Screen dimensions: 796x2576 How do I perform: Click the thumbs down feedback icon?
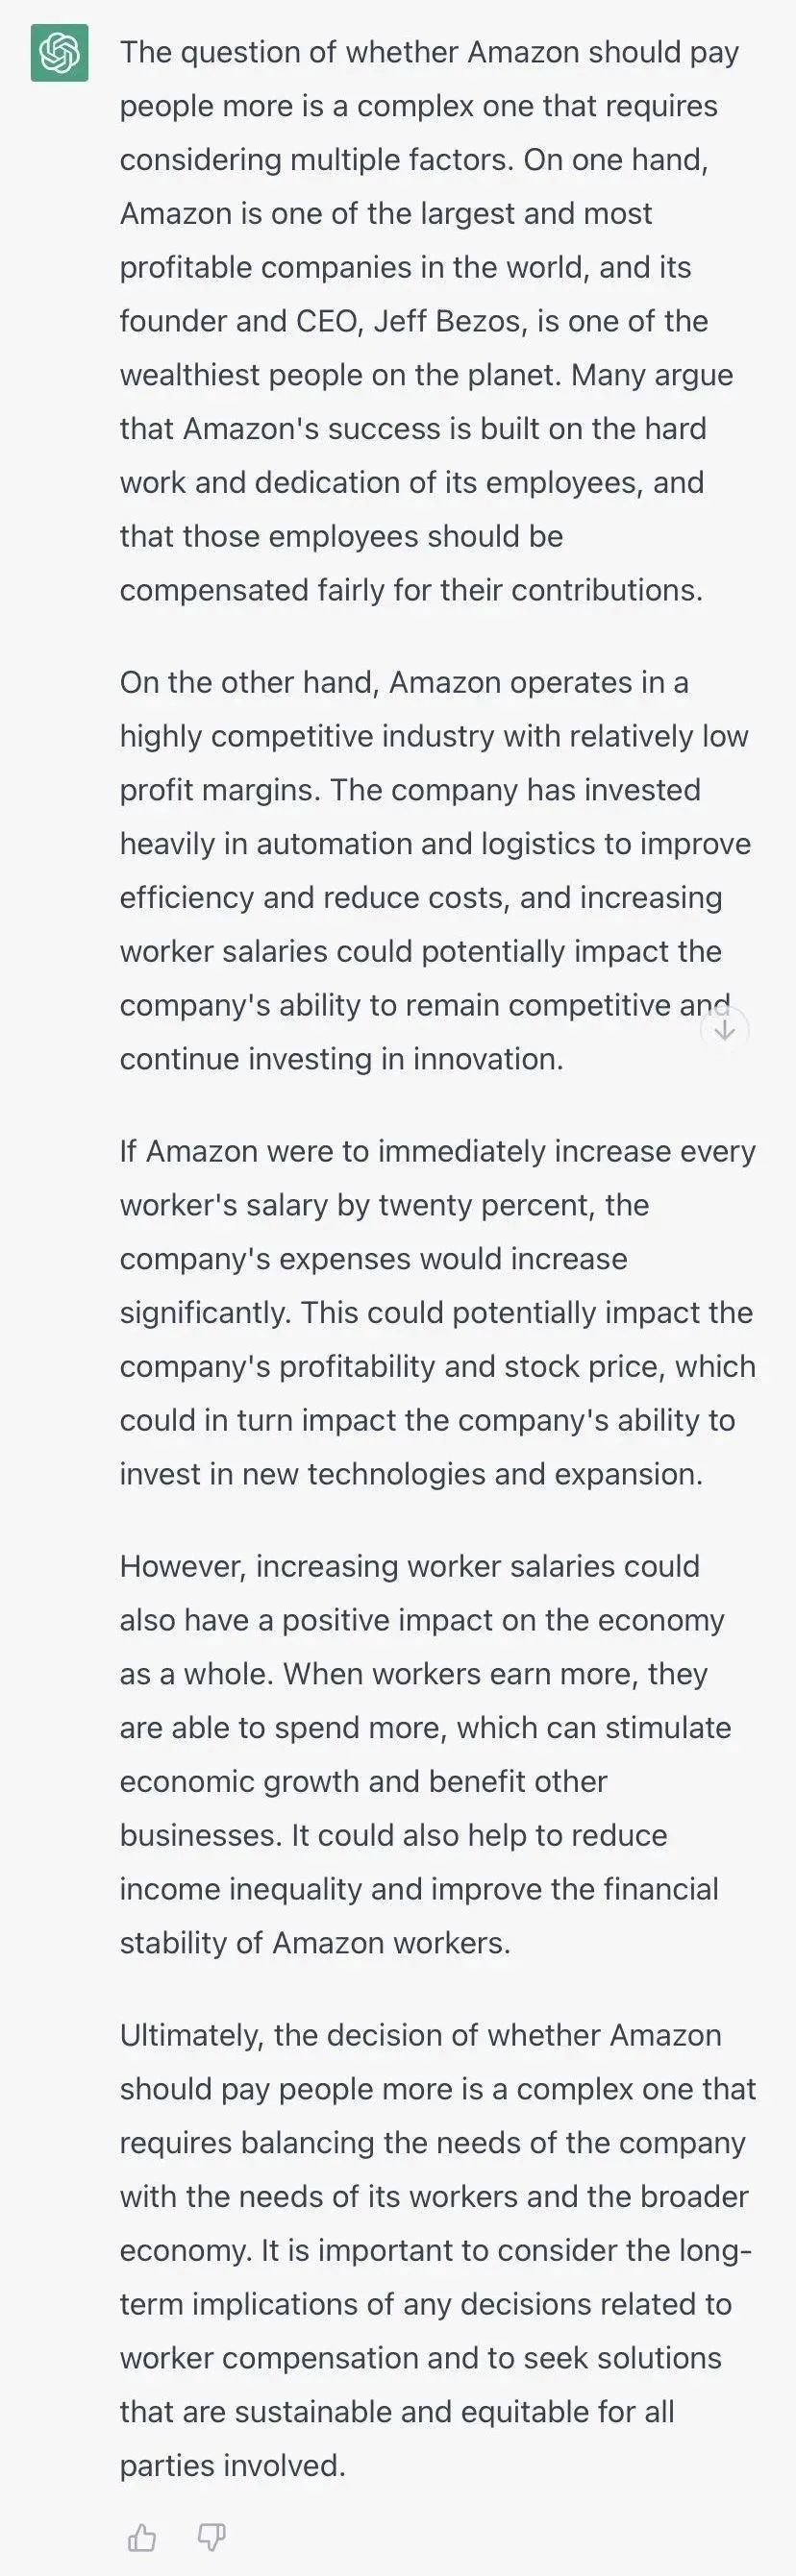(211, 2537)
